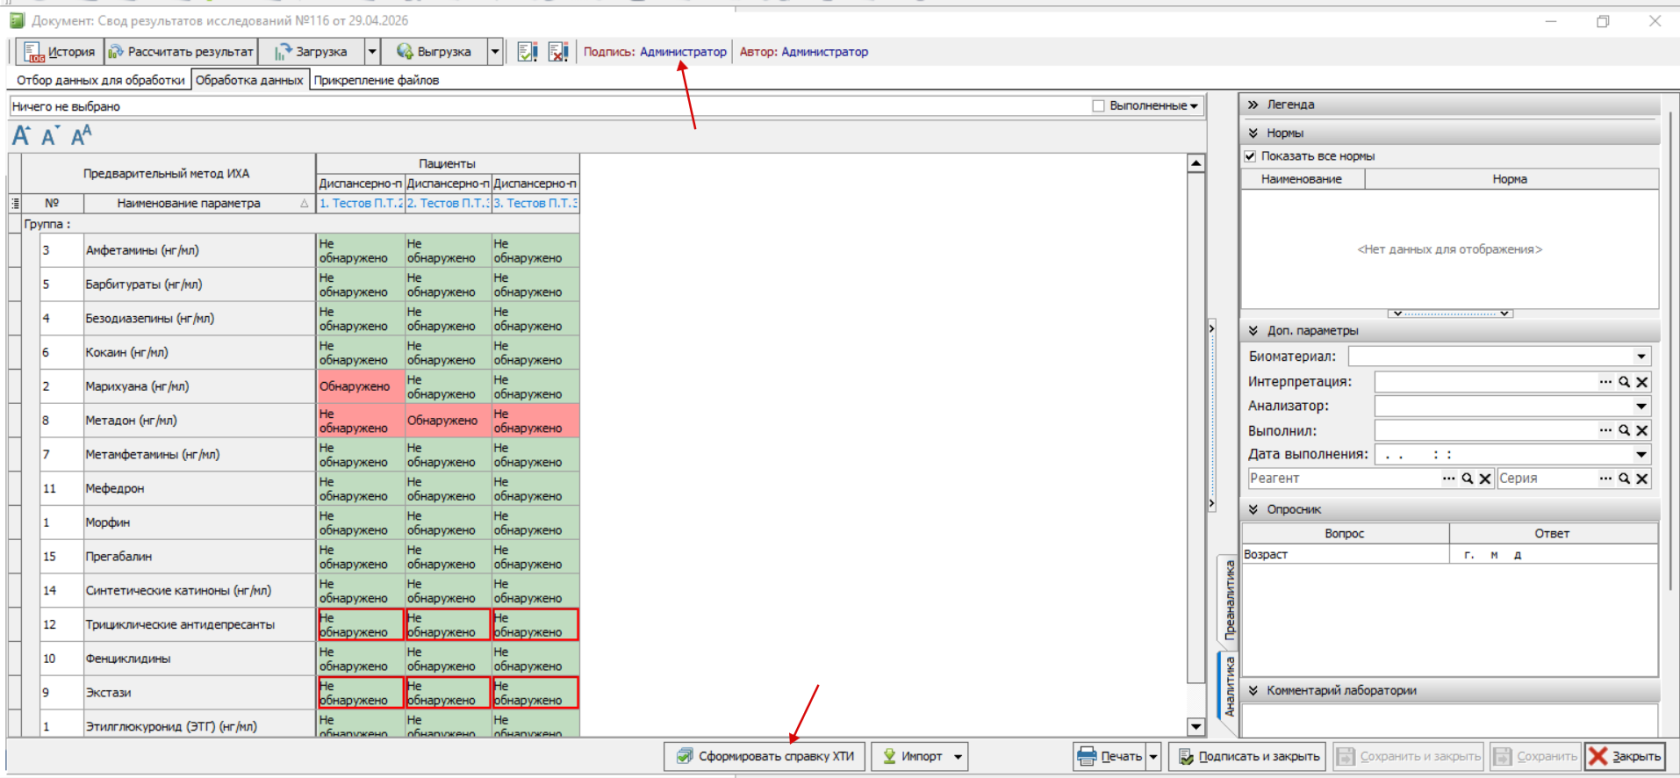This screenshot has height=778, width=1680.
Task: Click Рассчитать результат toolbar button
Action: point(181,52)
